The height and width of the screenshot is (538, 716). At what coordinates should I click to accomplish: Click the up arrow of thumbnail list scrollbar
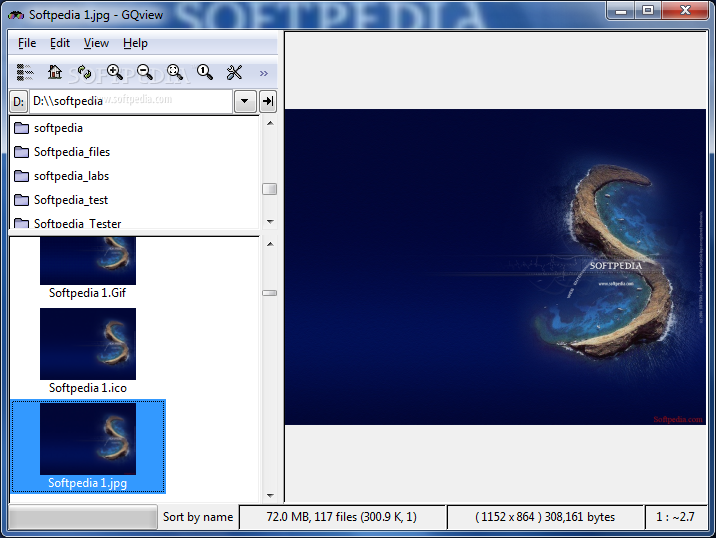coord(270,244)
